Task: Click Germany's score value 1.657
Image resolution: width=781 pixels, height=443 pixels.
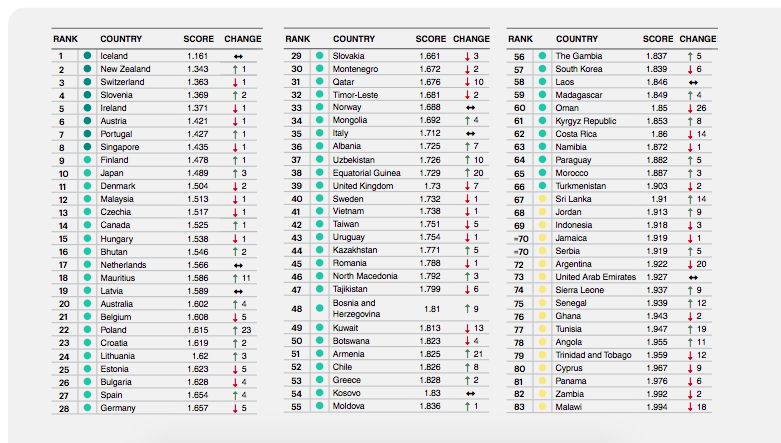Action: pos(198,408)
